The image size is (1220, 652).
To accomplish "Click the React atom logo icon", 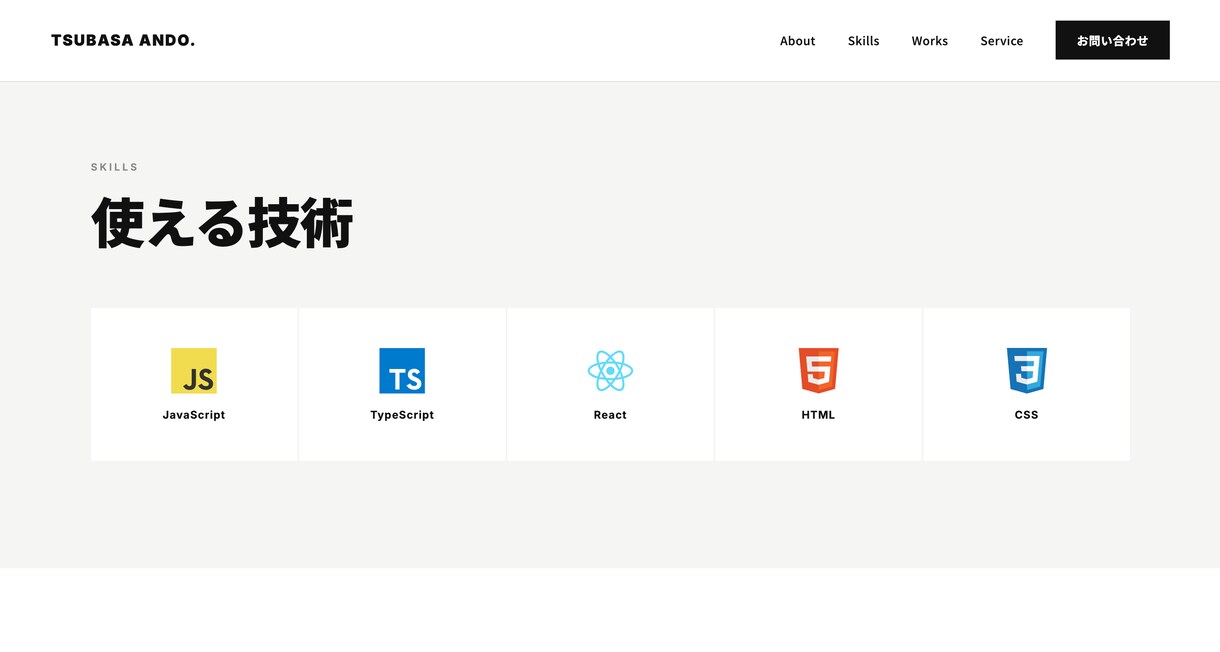I will click(x=610, y=371).
